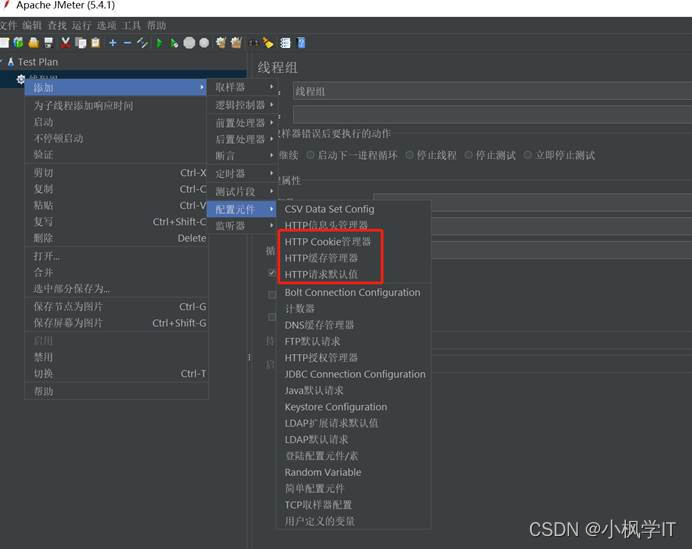Click the Open file toolbar icon
This screenshot has width=692, height=549.
coord(34,43)
